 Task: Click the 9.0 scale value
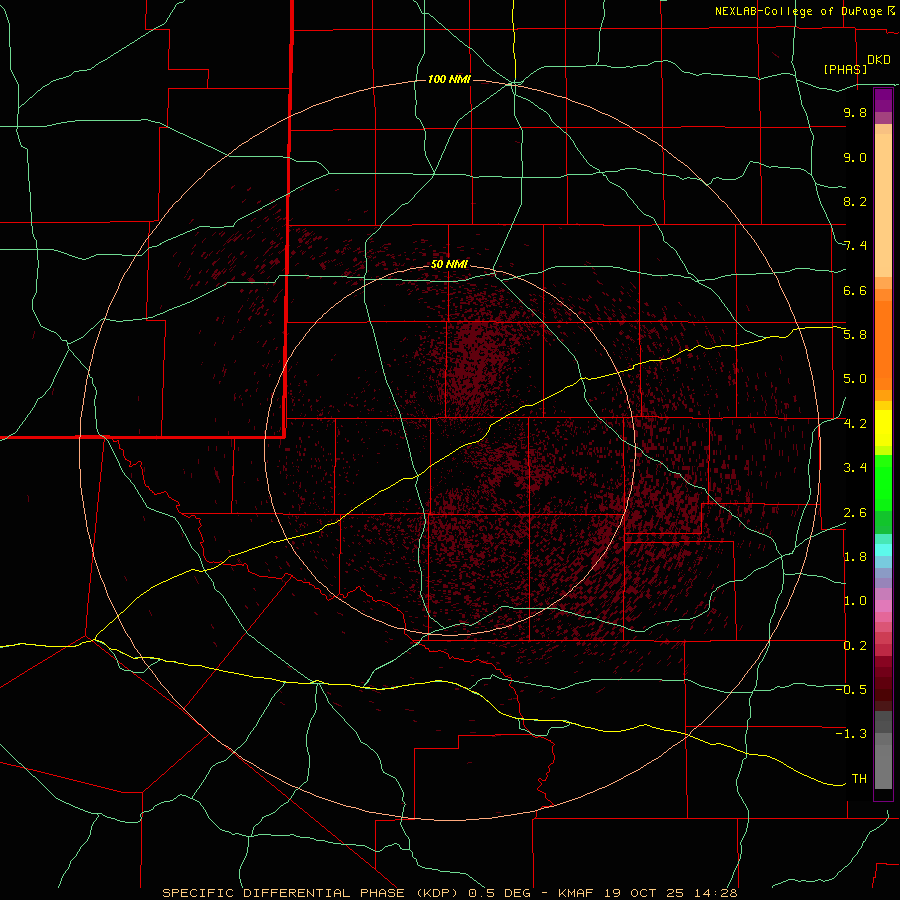855,158
